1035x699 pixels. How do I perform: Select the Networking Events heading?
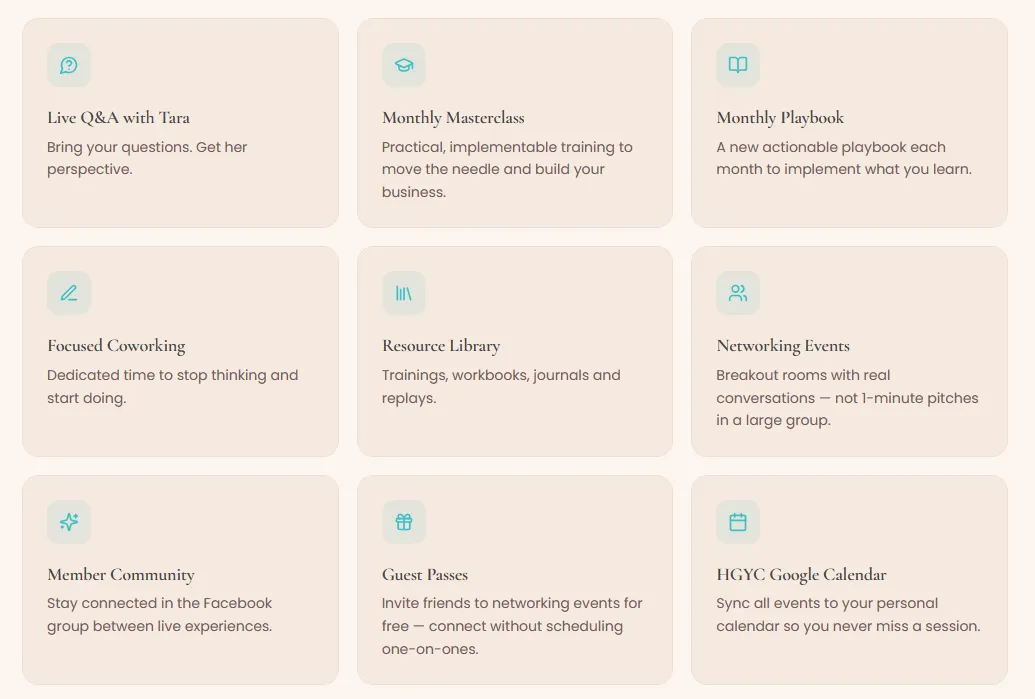[x=783, y=347]
